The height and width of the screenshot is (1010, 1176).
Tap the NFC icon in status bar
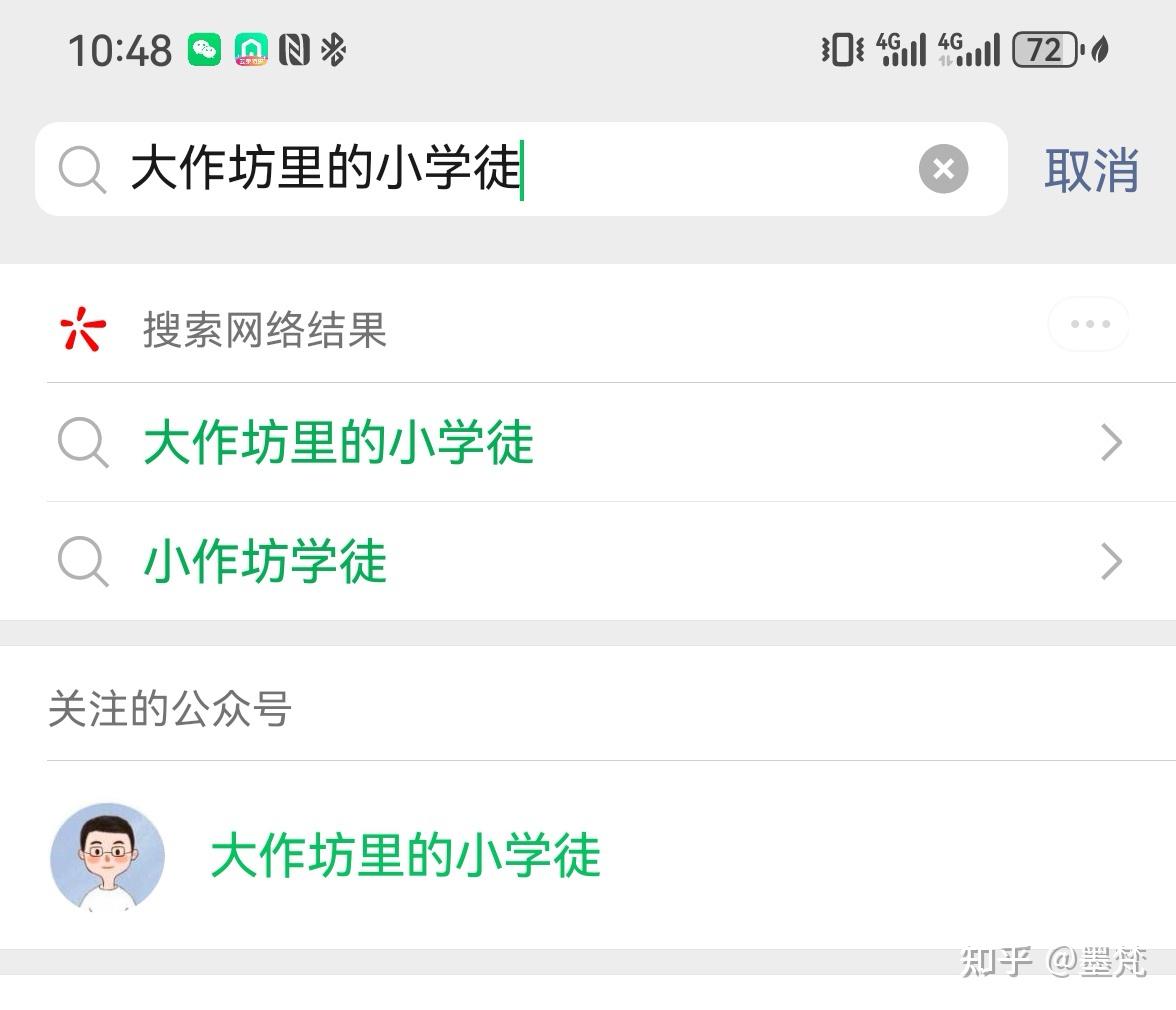point(294,50)
